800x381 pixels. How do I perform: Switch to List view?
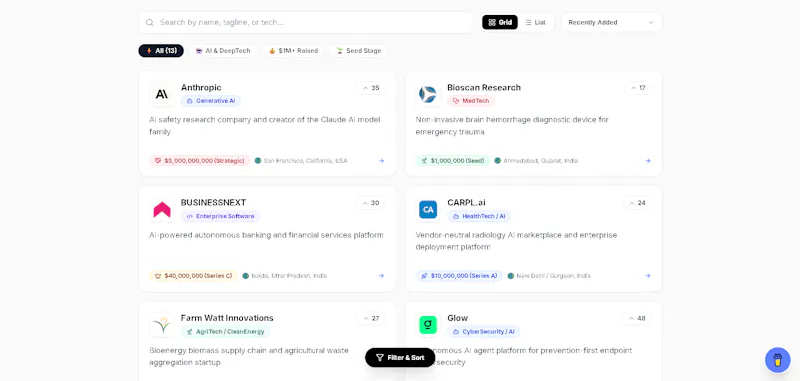click(x=535, y=22)
